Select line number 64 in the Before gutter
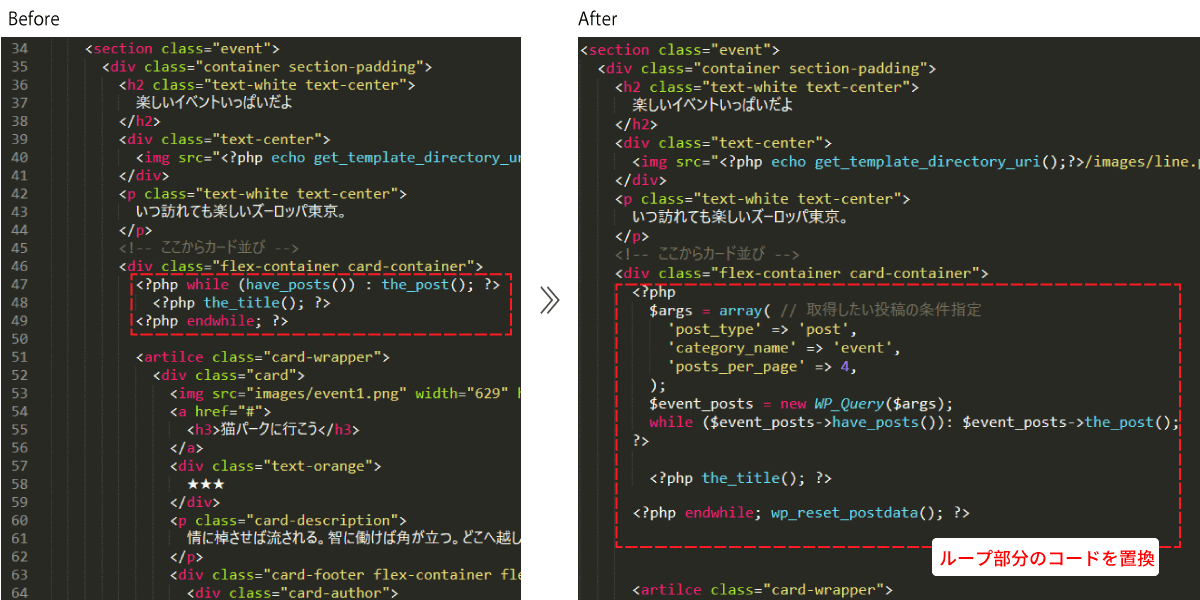 [x=18, y=593]
